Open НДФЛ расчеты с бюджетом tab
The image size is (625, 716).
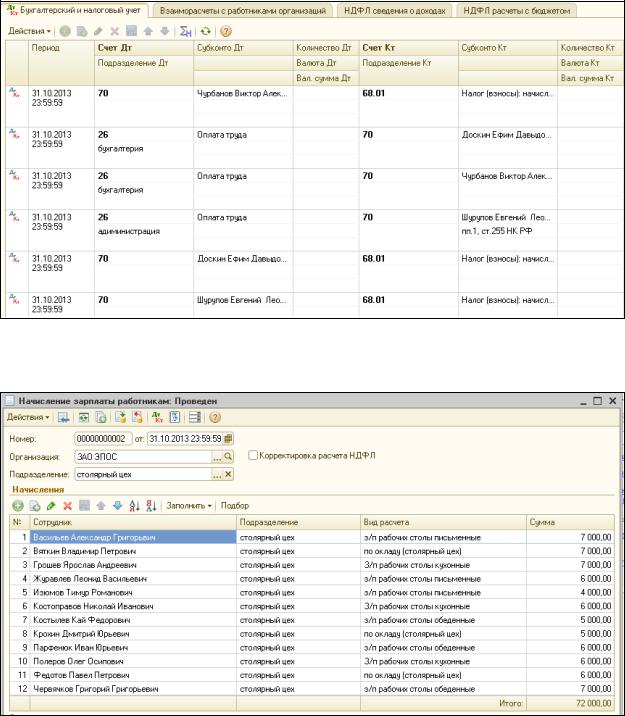(517, 11)
